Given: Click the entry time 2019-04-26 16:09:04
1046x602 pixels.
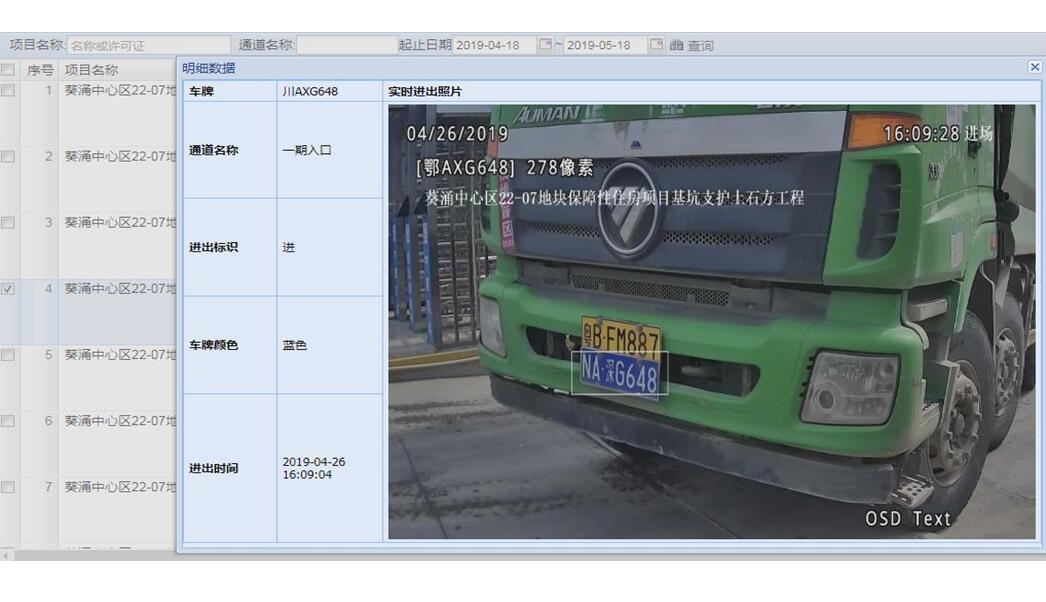Looking at the screenshot, I should (x=314, y=468).
